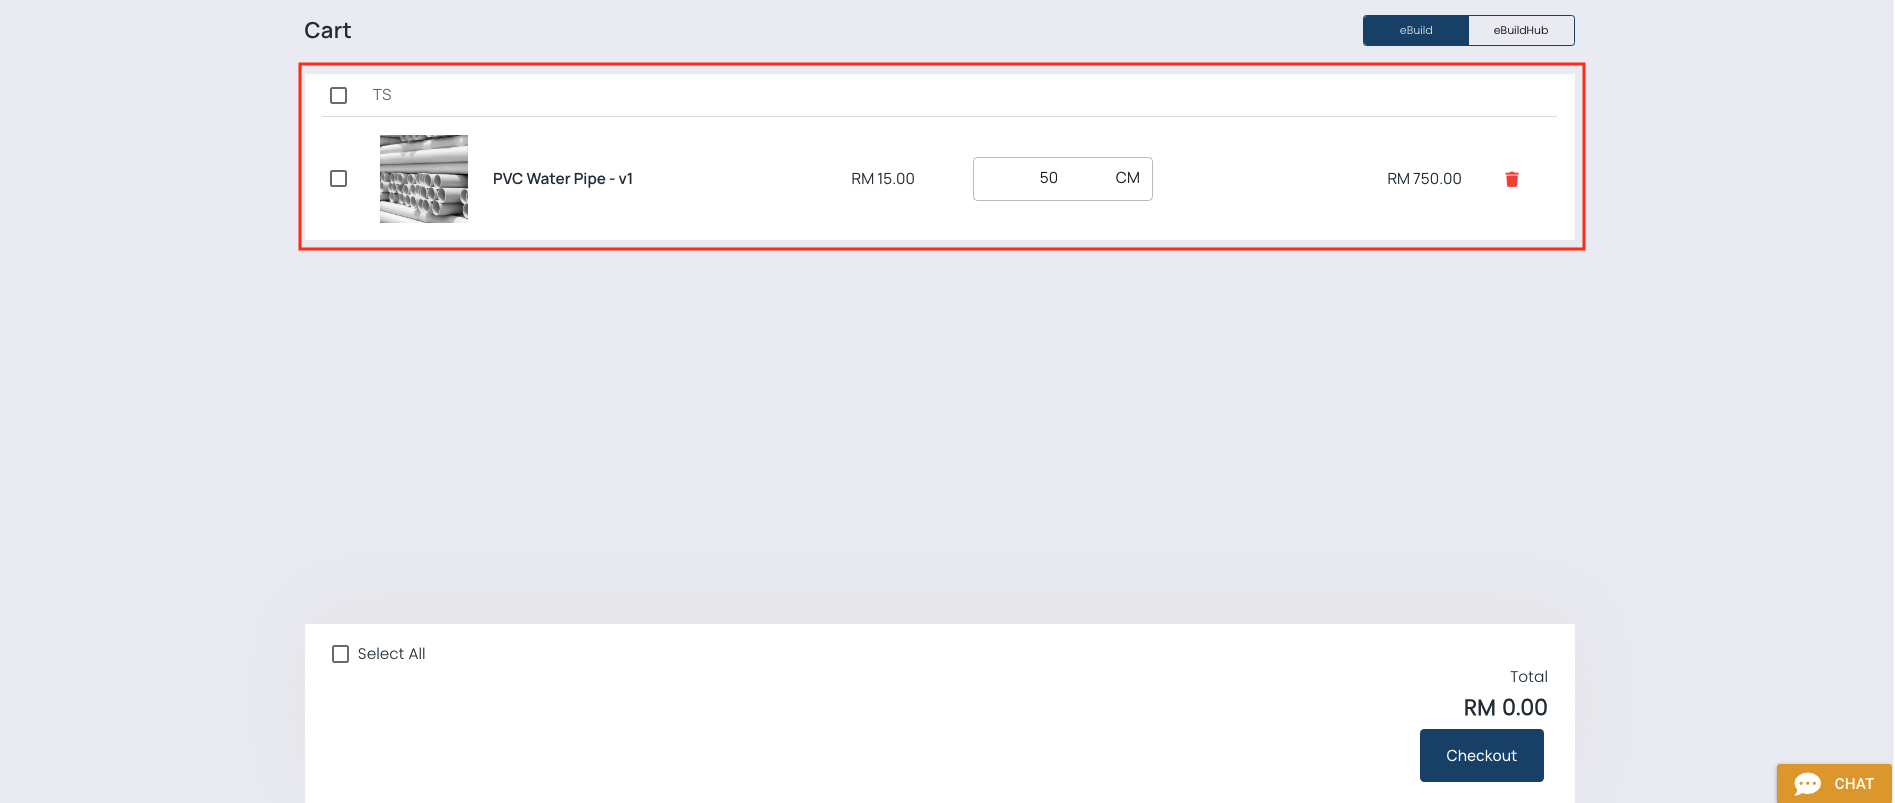
Task: Click the RM 750.00 line subtotal
Action: tap(1423, 179)
